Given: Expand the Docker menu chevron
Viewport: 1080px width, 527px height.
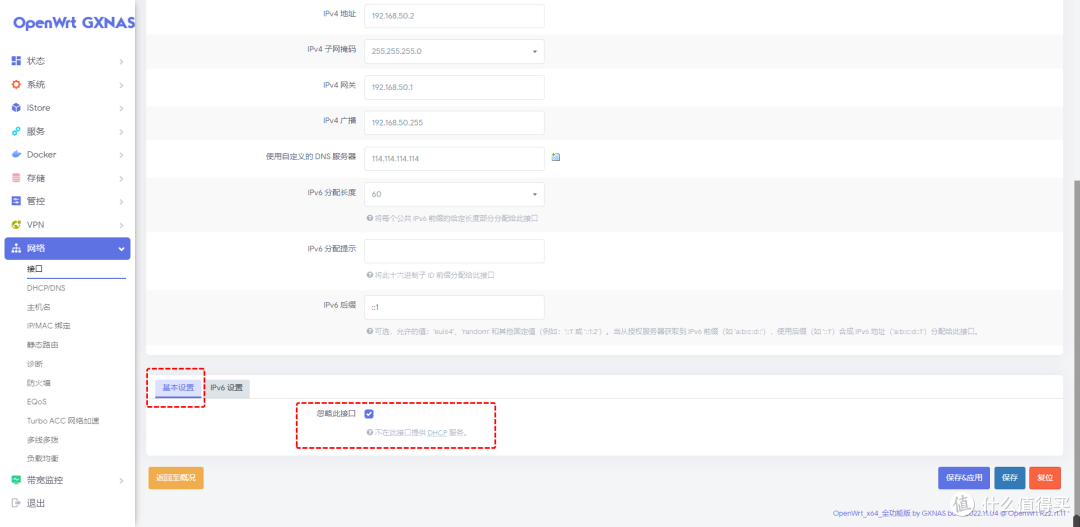Looking at the screenshot, I should pyautogui.click(x=121, y=155).
